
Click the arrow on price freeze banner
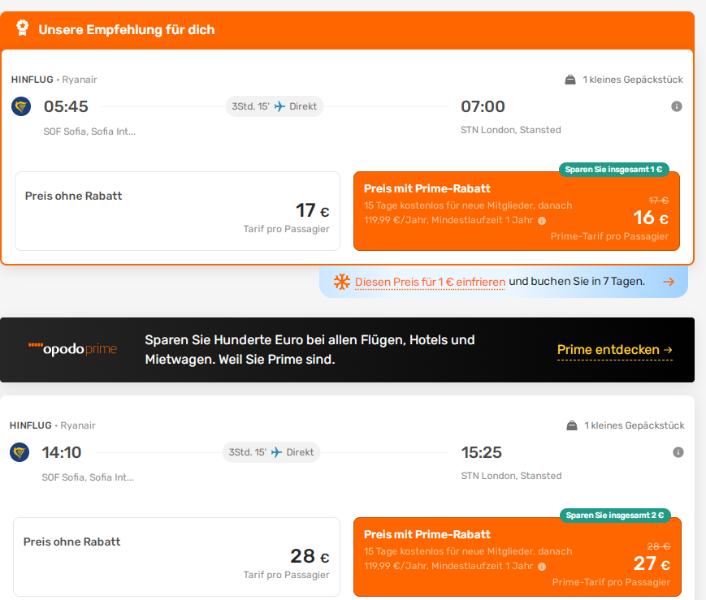click(669, 282)
